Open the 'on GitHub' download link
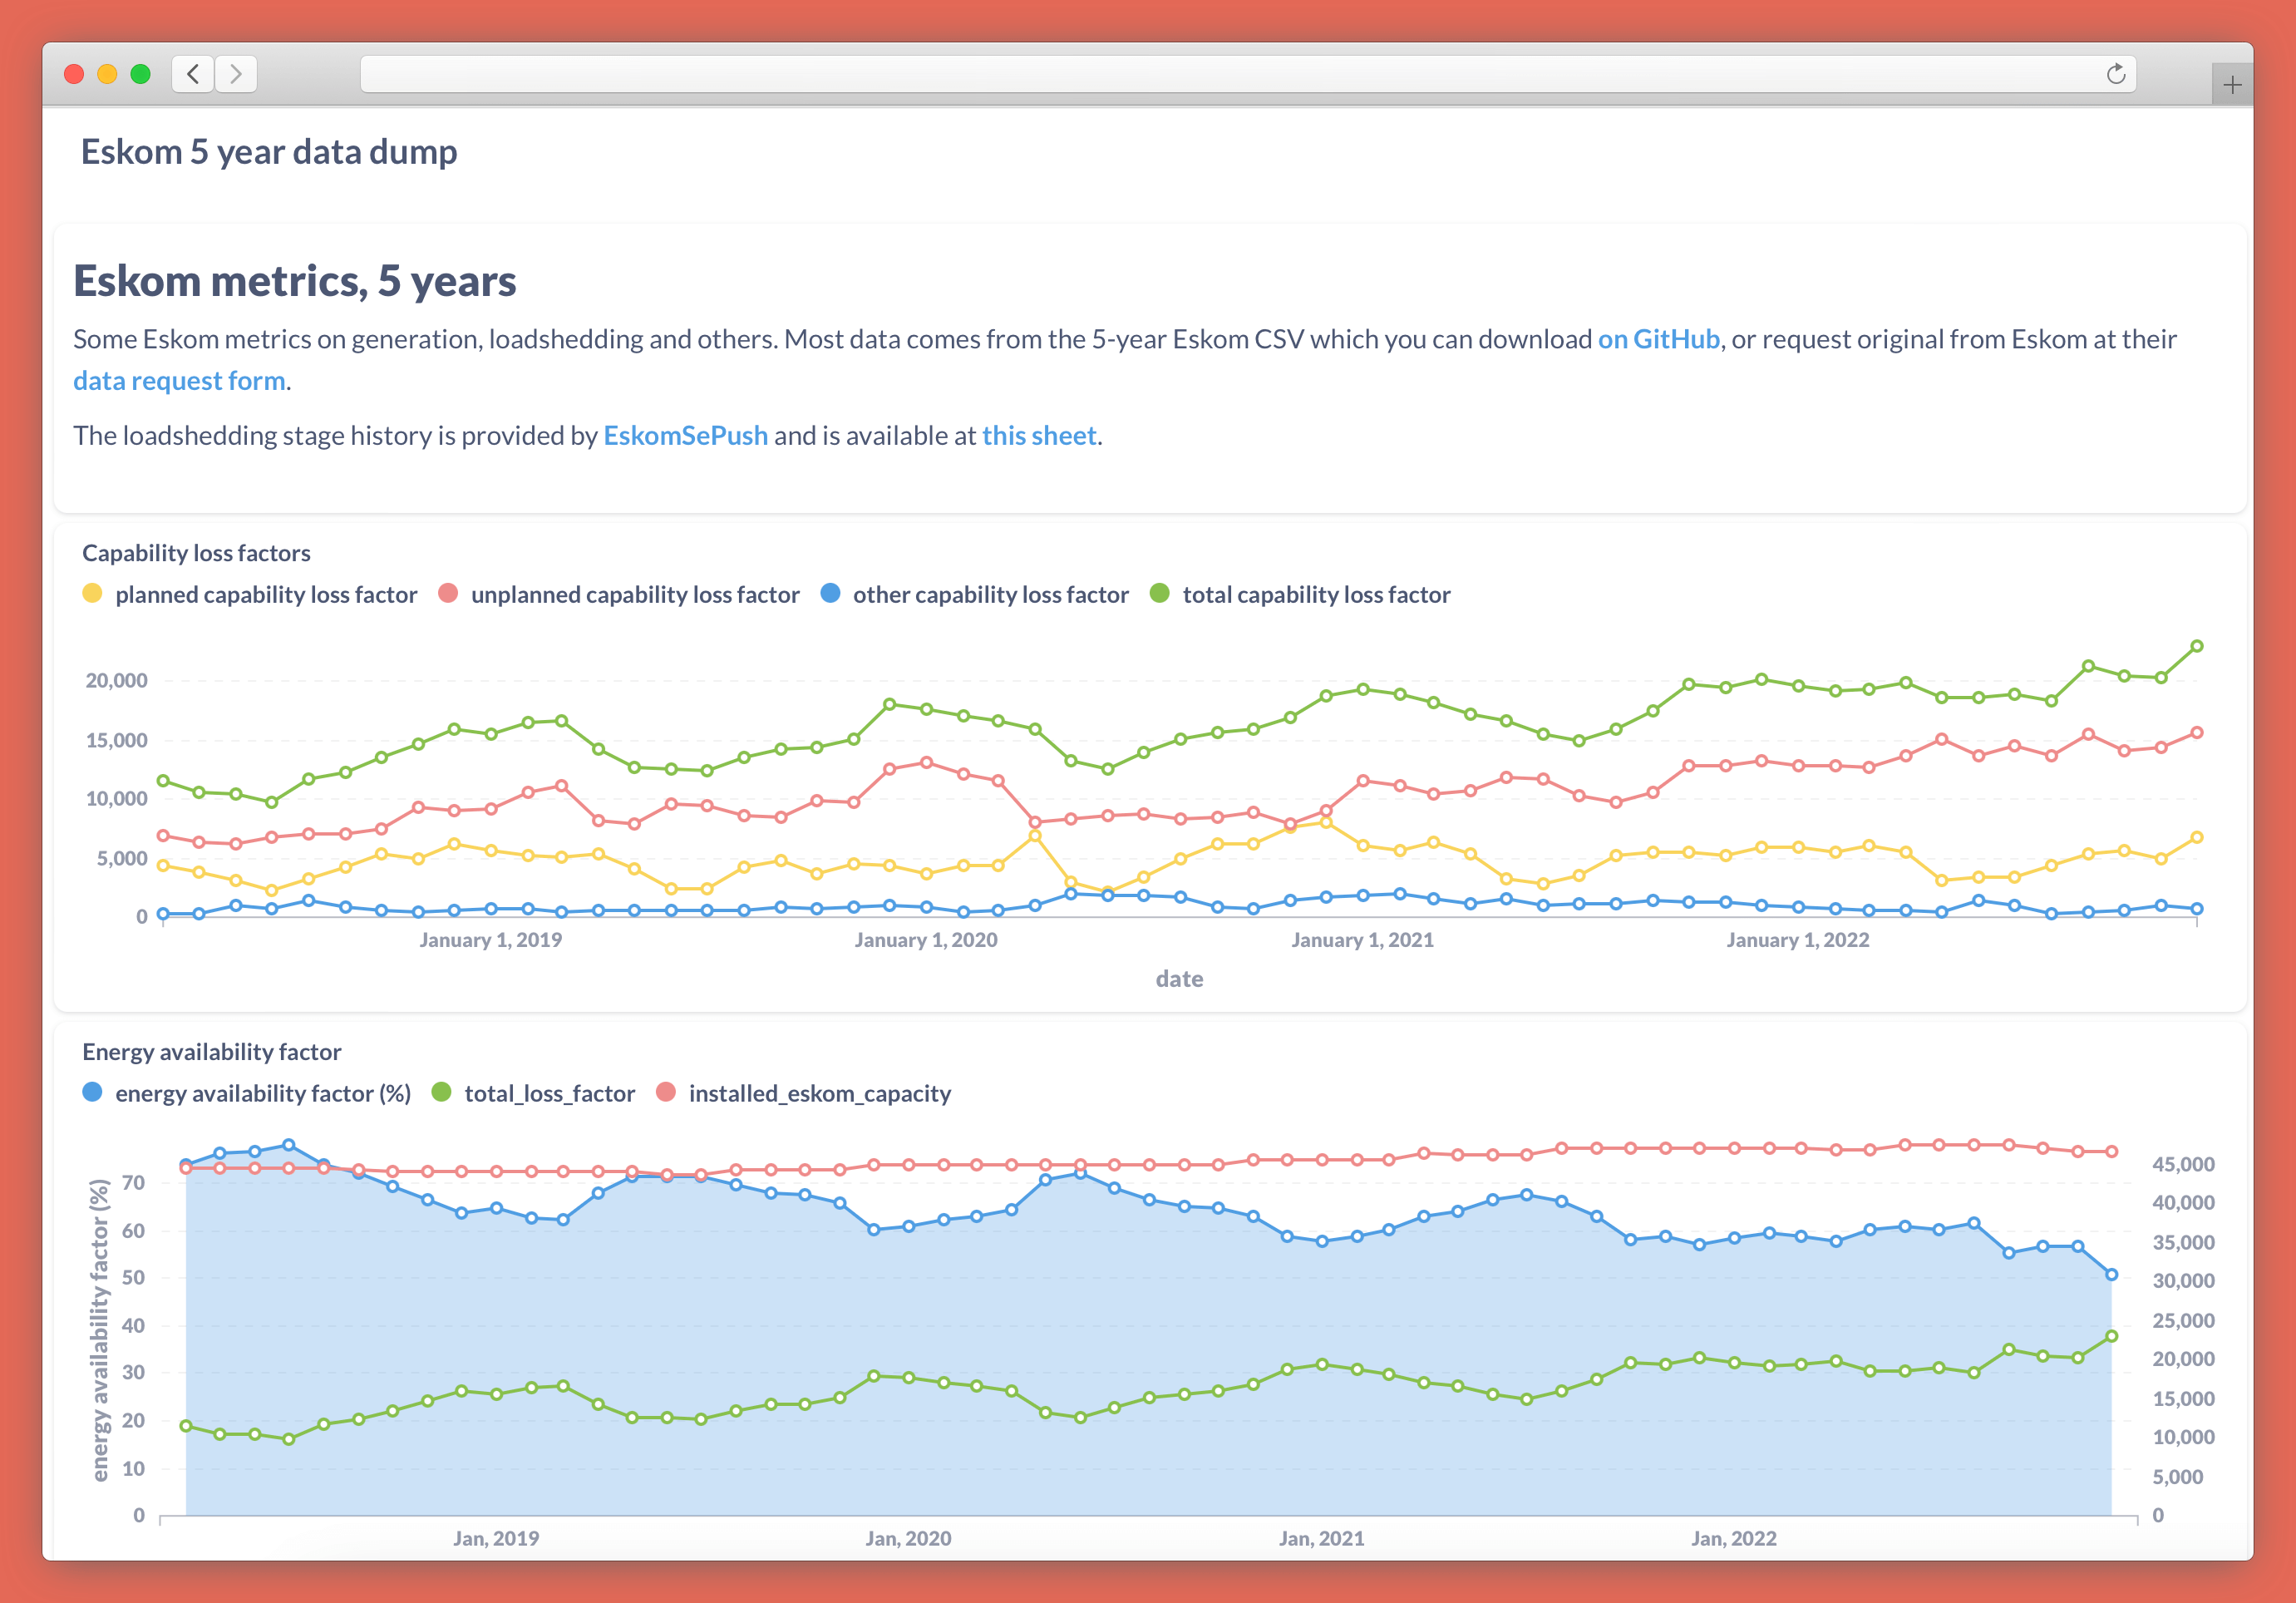The height and width of the screenshot is (1603, 2296). [1658, 340]
